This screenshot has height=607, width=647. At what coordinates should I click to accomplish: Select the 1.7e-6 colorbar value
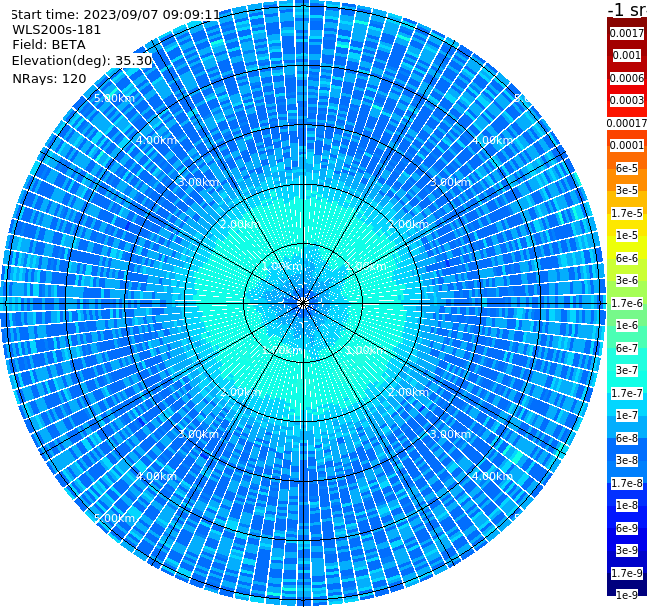point(627,303)
